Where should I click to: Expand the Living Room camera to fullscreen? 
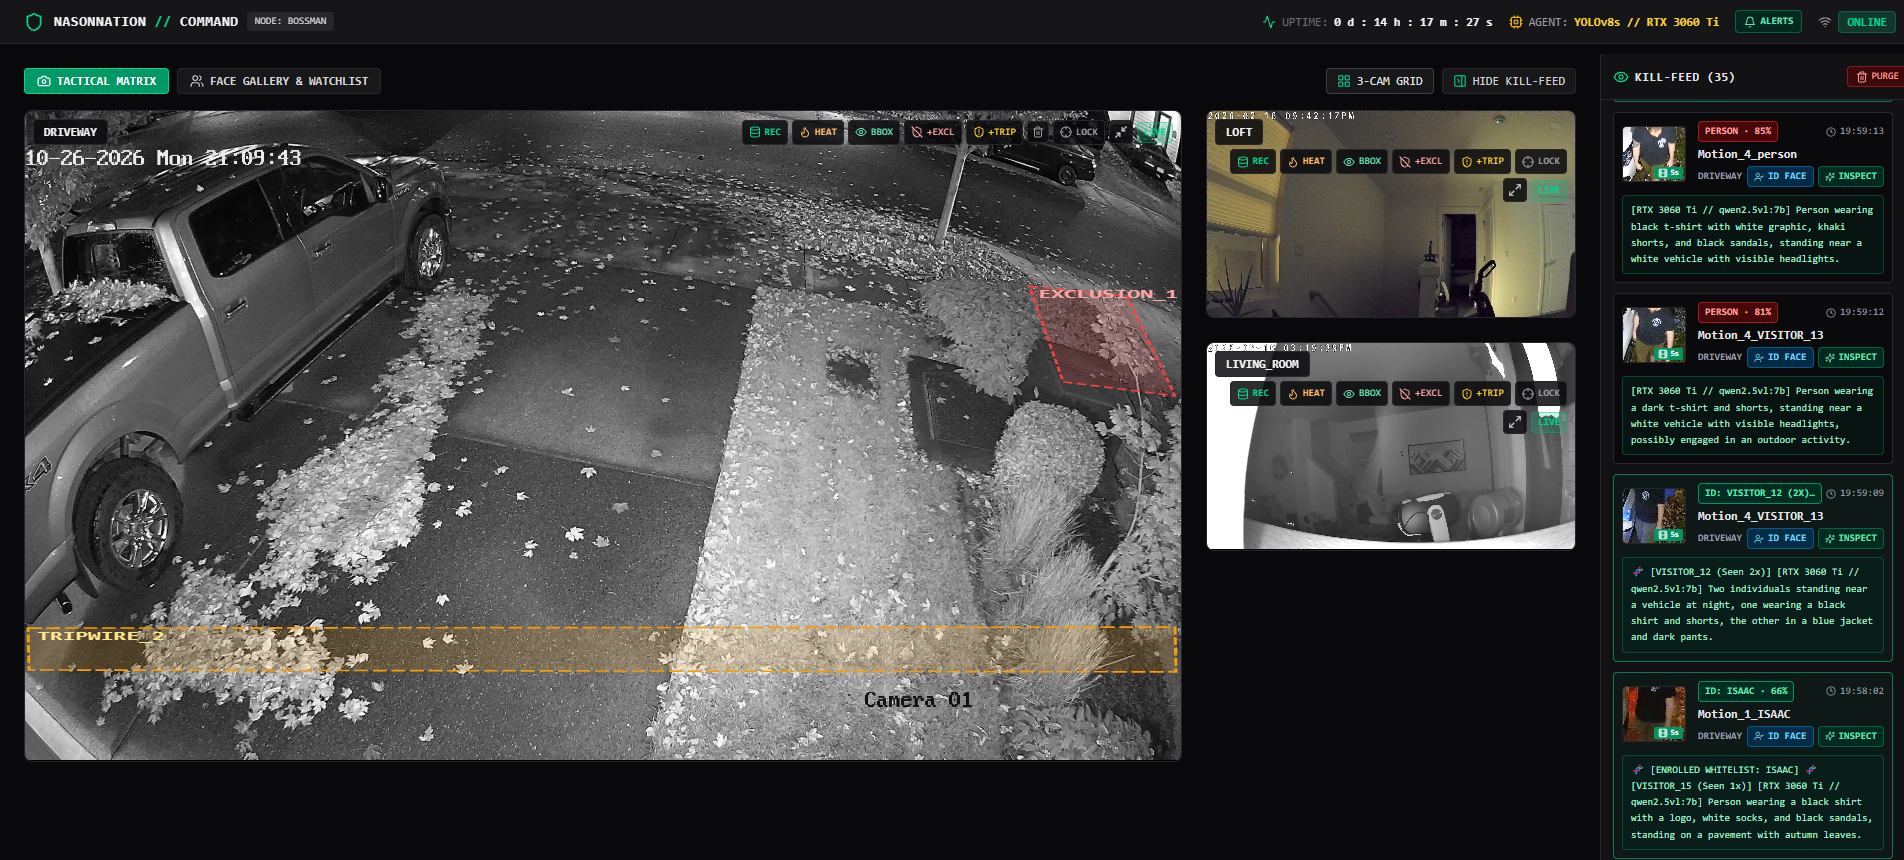coord(1515,422)
